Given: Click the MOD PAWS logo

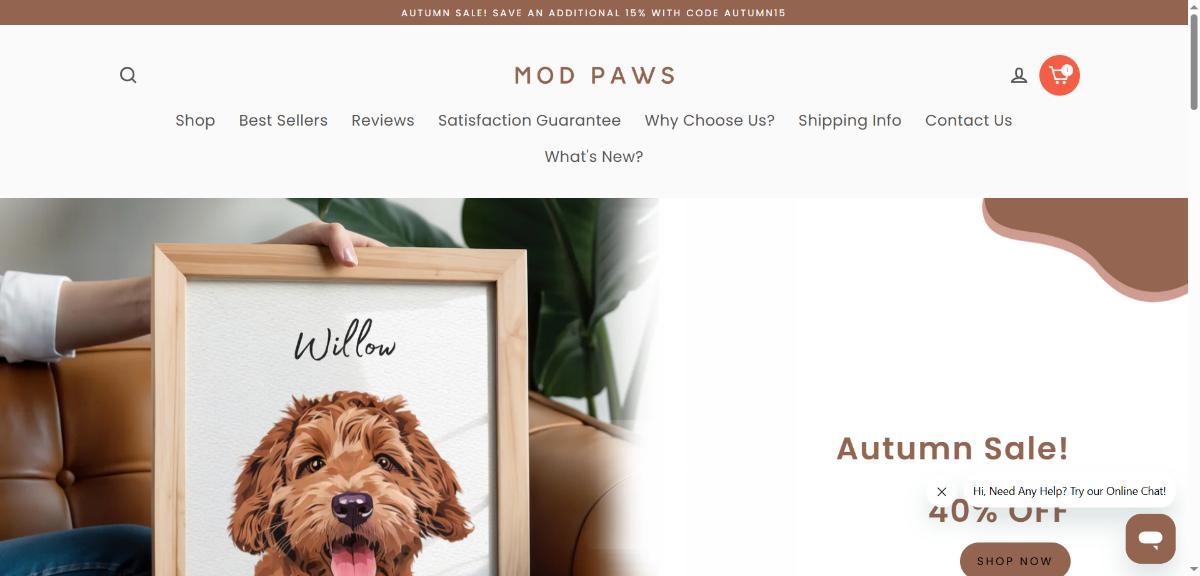Looking at the screenshot, I should click(x=595, y=75).
